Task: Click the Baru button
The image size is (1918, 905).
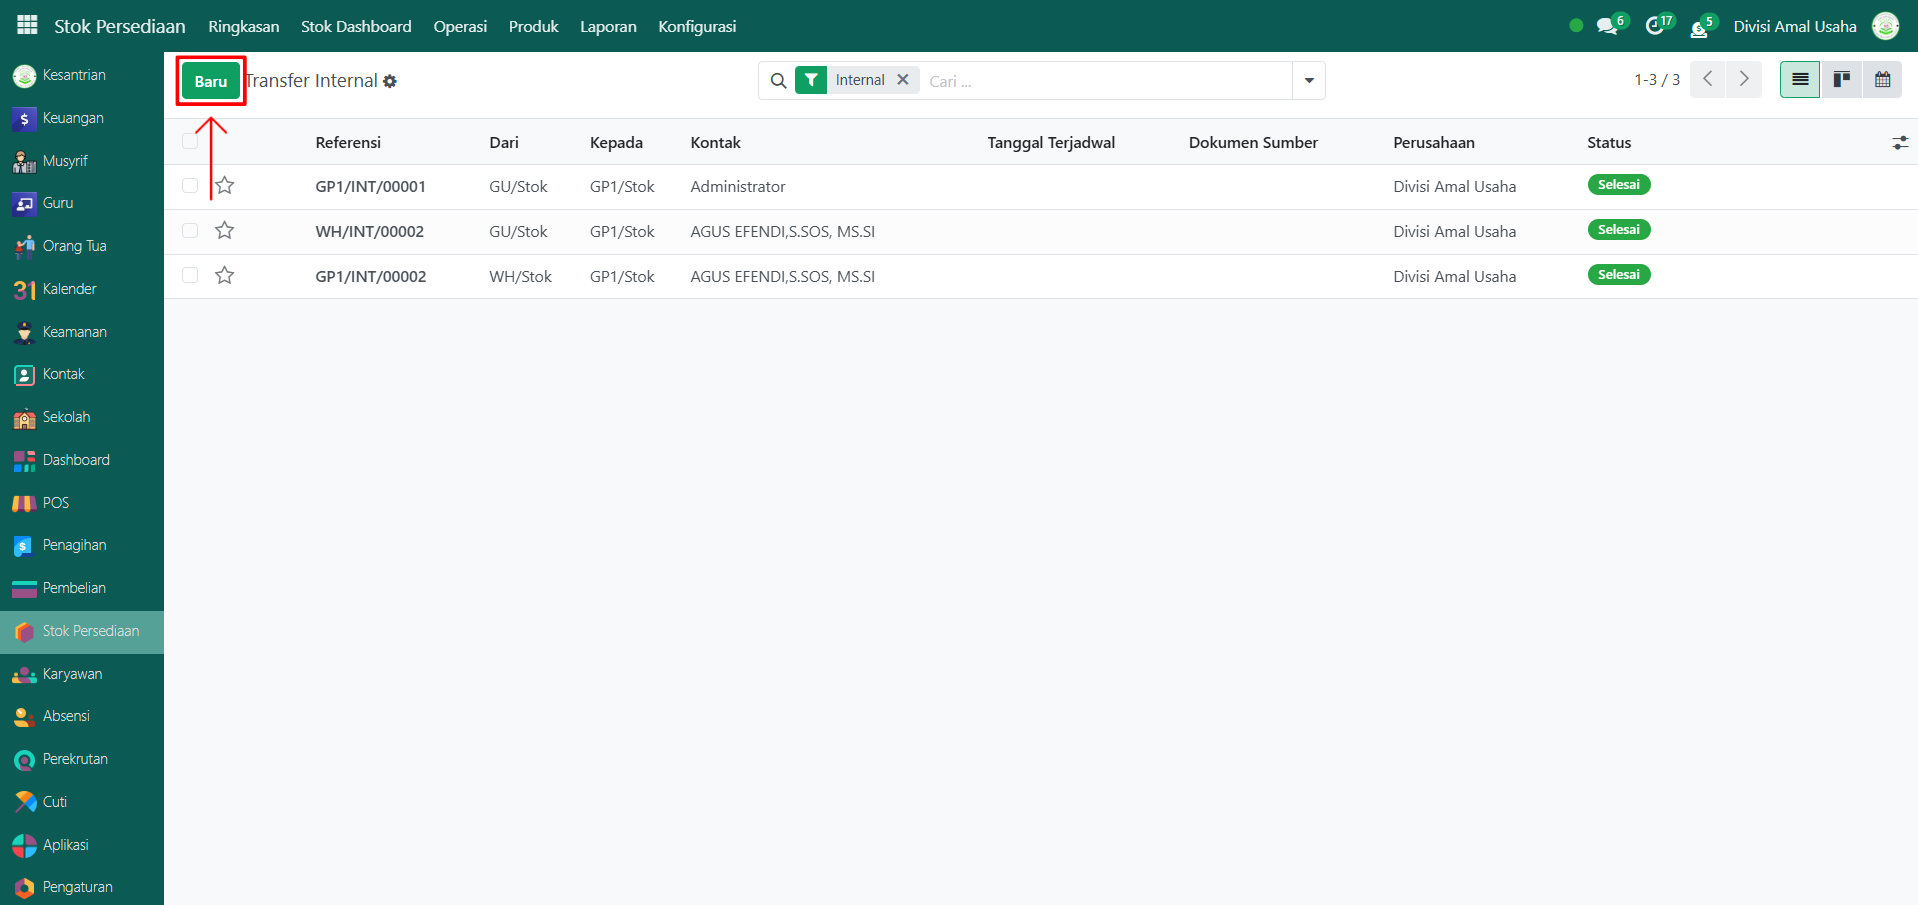Action: pos(211,82)
